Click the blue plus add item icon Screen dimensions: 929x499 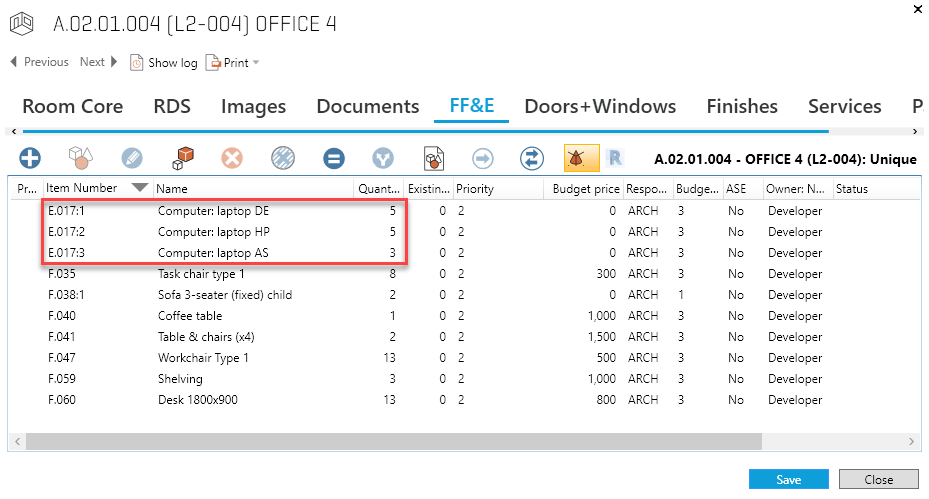(x=31, y=158)
